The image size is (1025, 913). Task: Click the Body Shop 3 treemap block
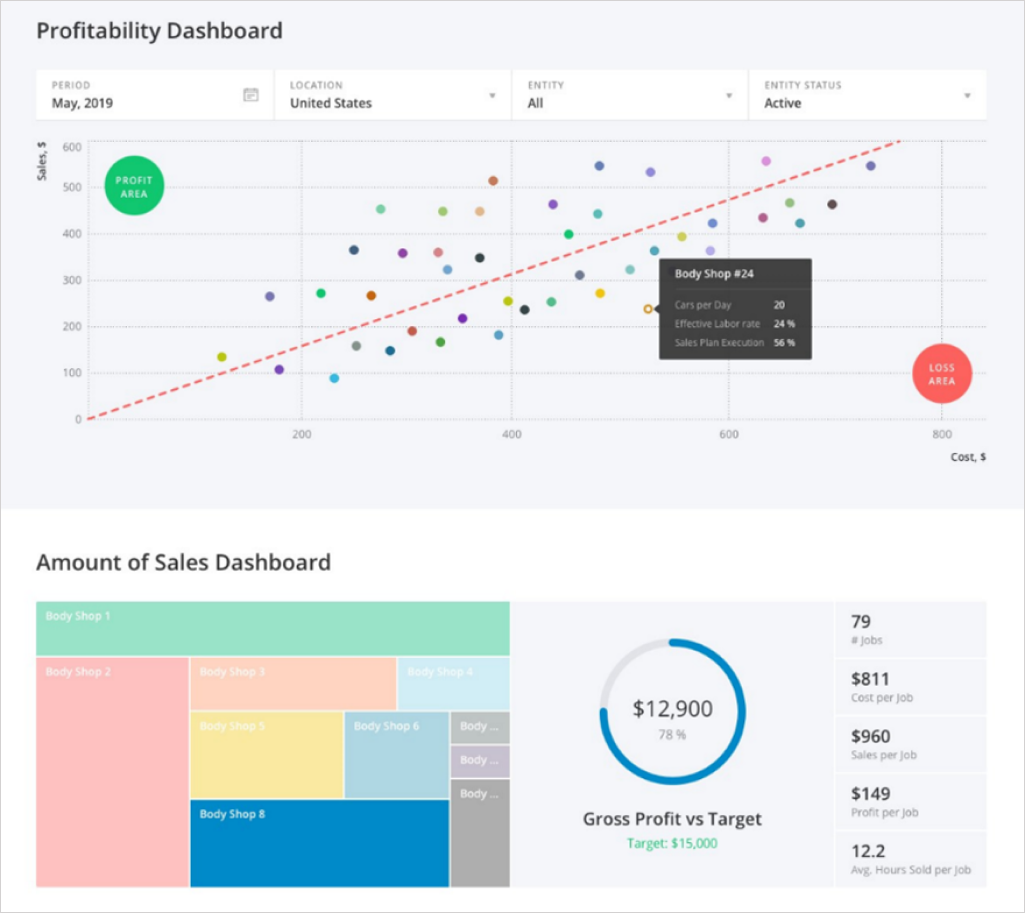(x=293, y=684)
